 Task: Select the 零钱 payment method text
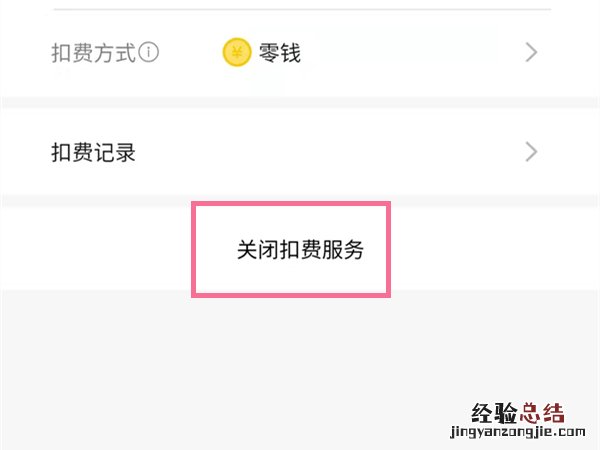pos(281,53)
